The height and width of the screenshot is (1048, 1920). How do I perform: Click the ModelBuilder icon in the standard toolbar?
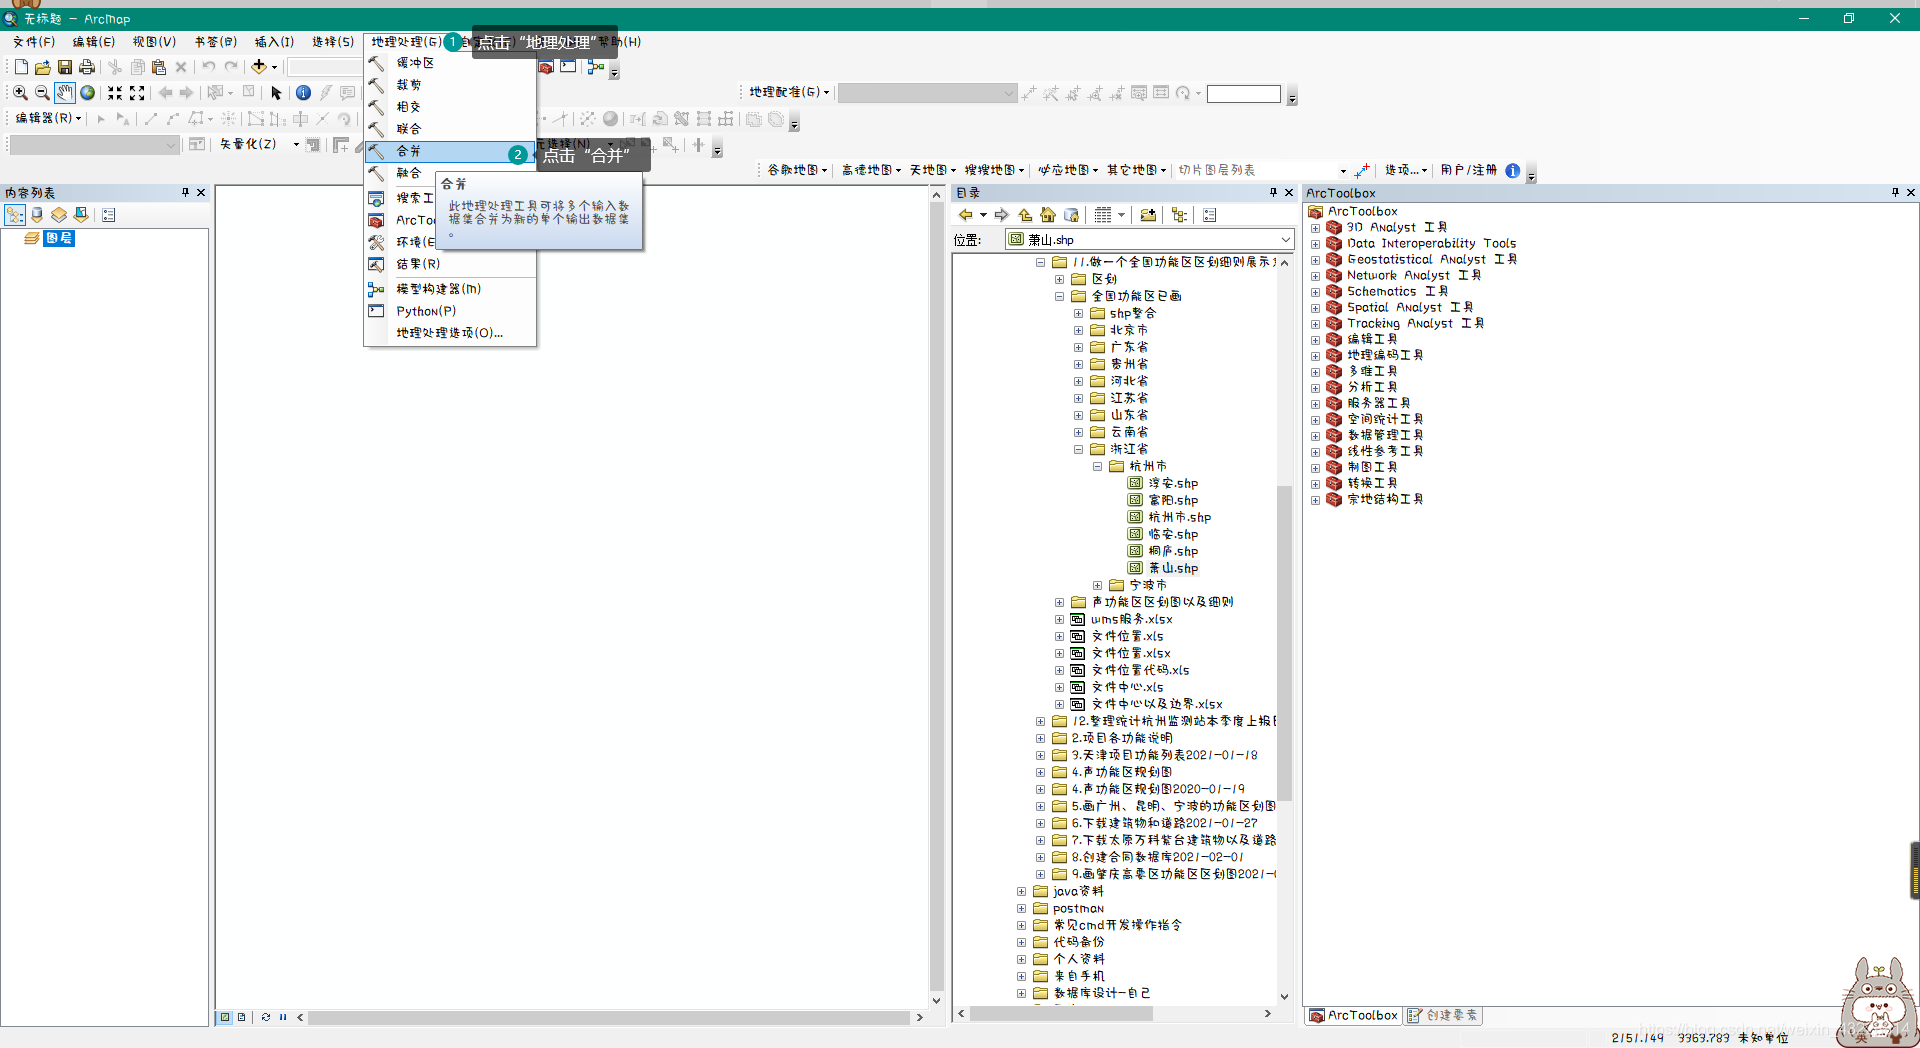[x=596, y=67]
